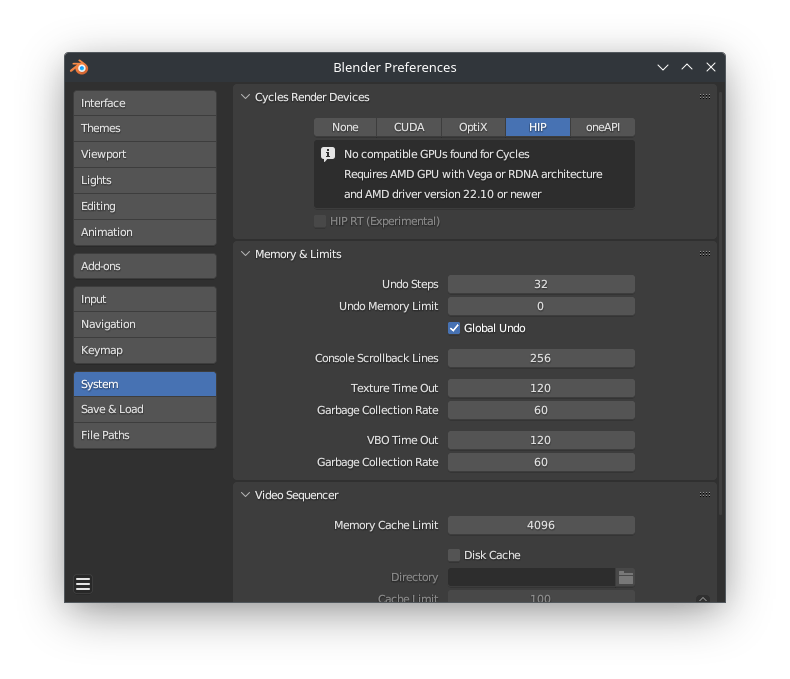Open the Save & Load preferences category
This screenshot has height=679, width=790.
[145, 409]
